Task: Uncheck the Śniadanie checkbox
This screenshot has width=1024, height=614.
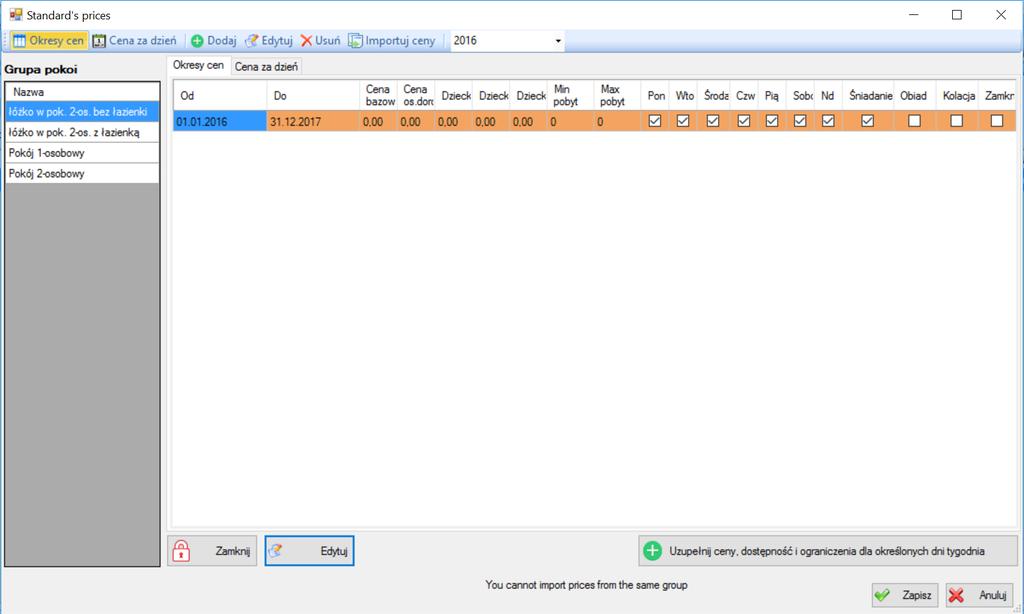Action: 868,121
